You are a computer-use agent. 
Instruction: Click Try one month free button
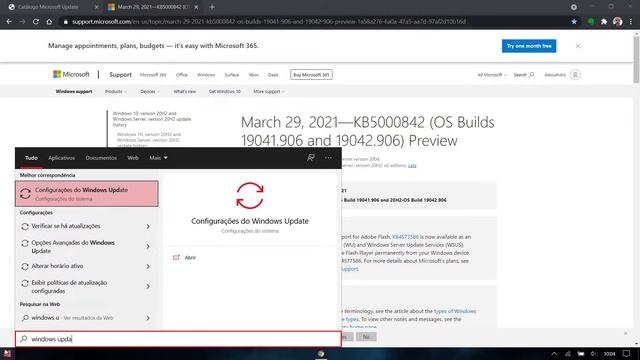pos(529,46)
